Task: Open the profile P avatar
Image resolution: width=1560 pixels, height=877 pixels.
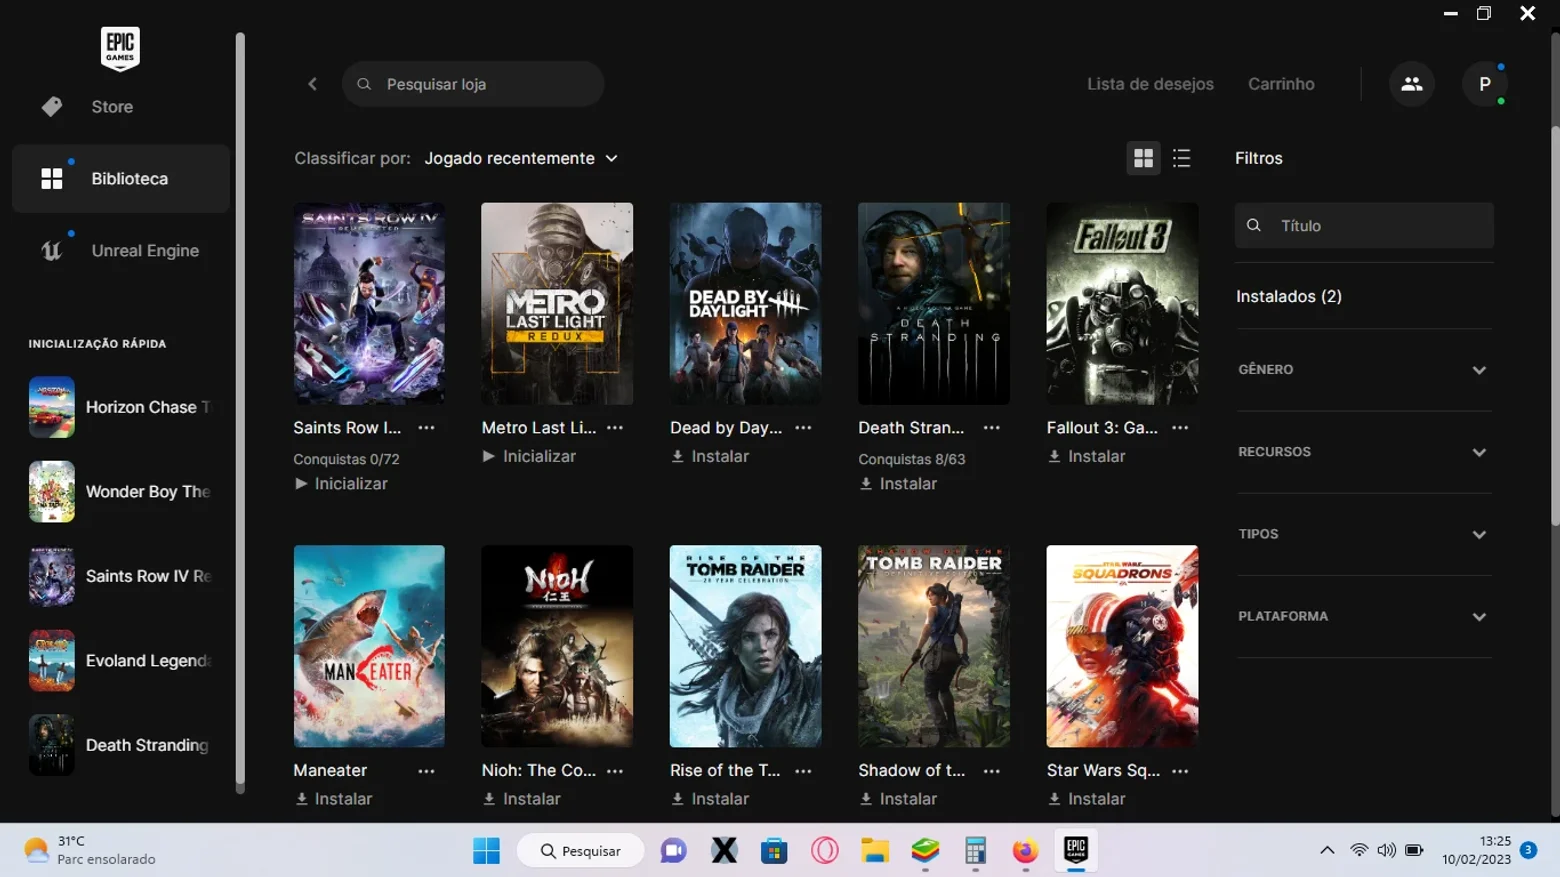Action: coord(1485,84)
